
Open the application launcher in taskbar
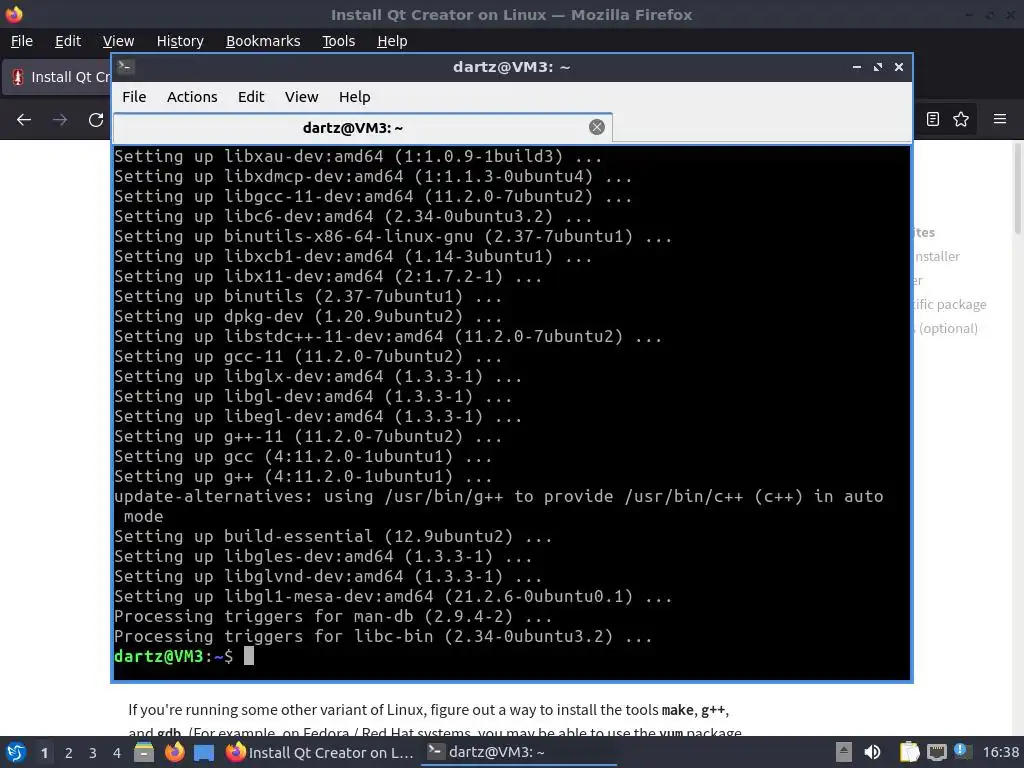tap(15, 752)
